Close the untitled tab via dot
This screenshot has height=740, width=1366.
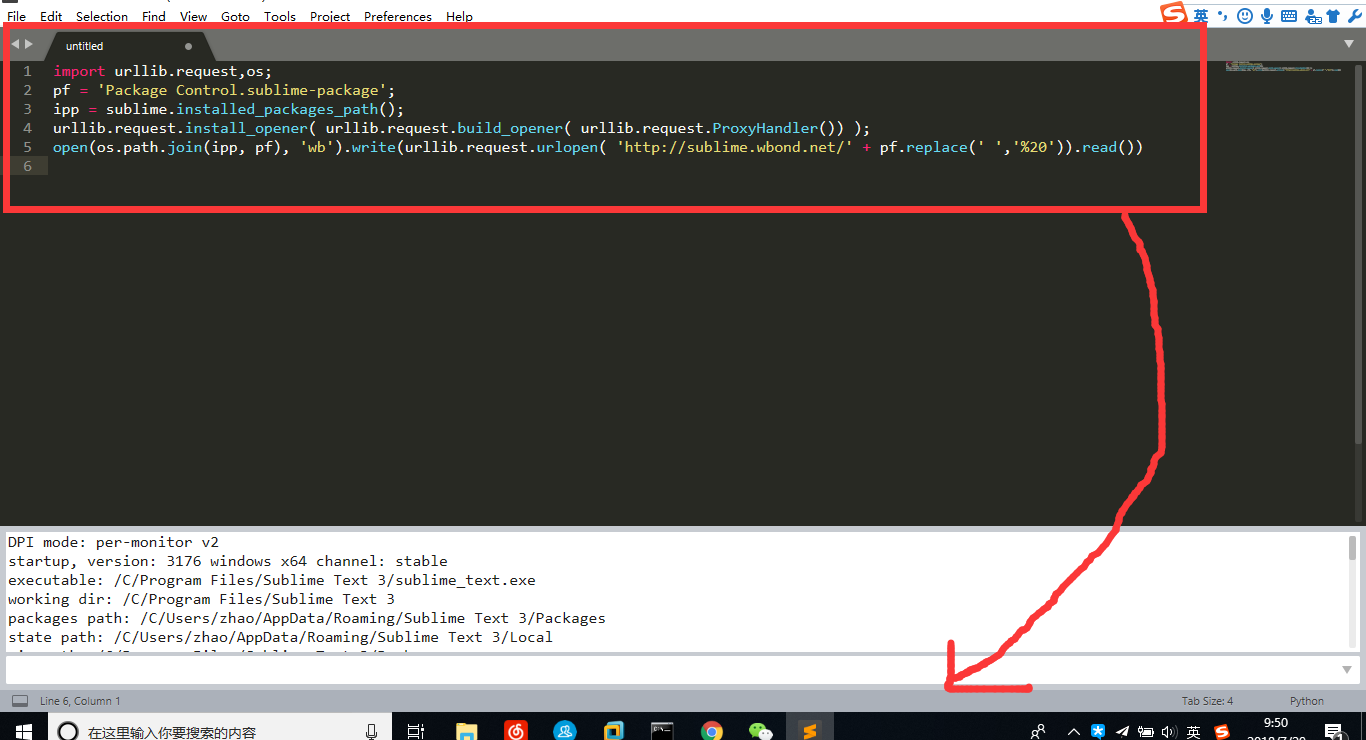point(188,46)
